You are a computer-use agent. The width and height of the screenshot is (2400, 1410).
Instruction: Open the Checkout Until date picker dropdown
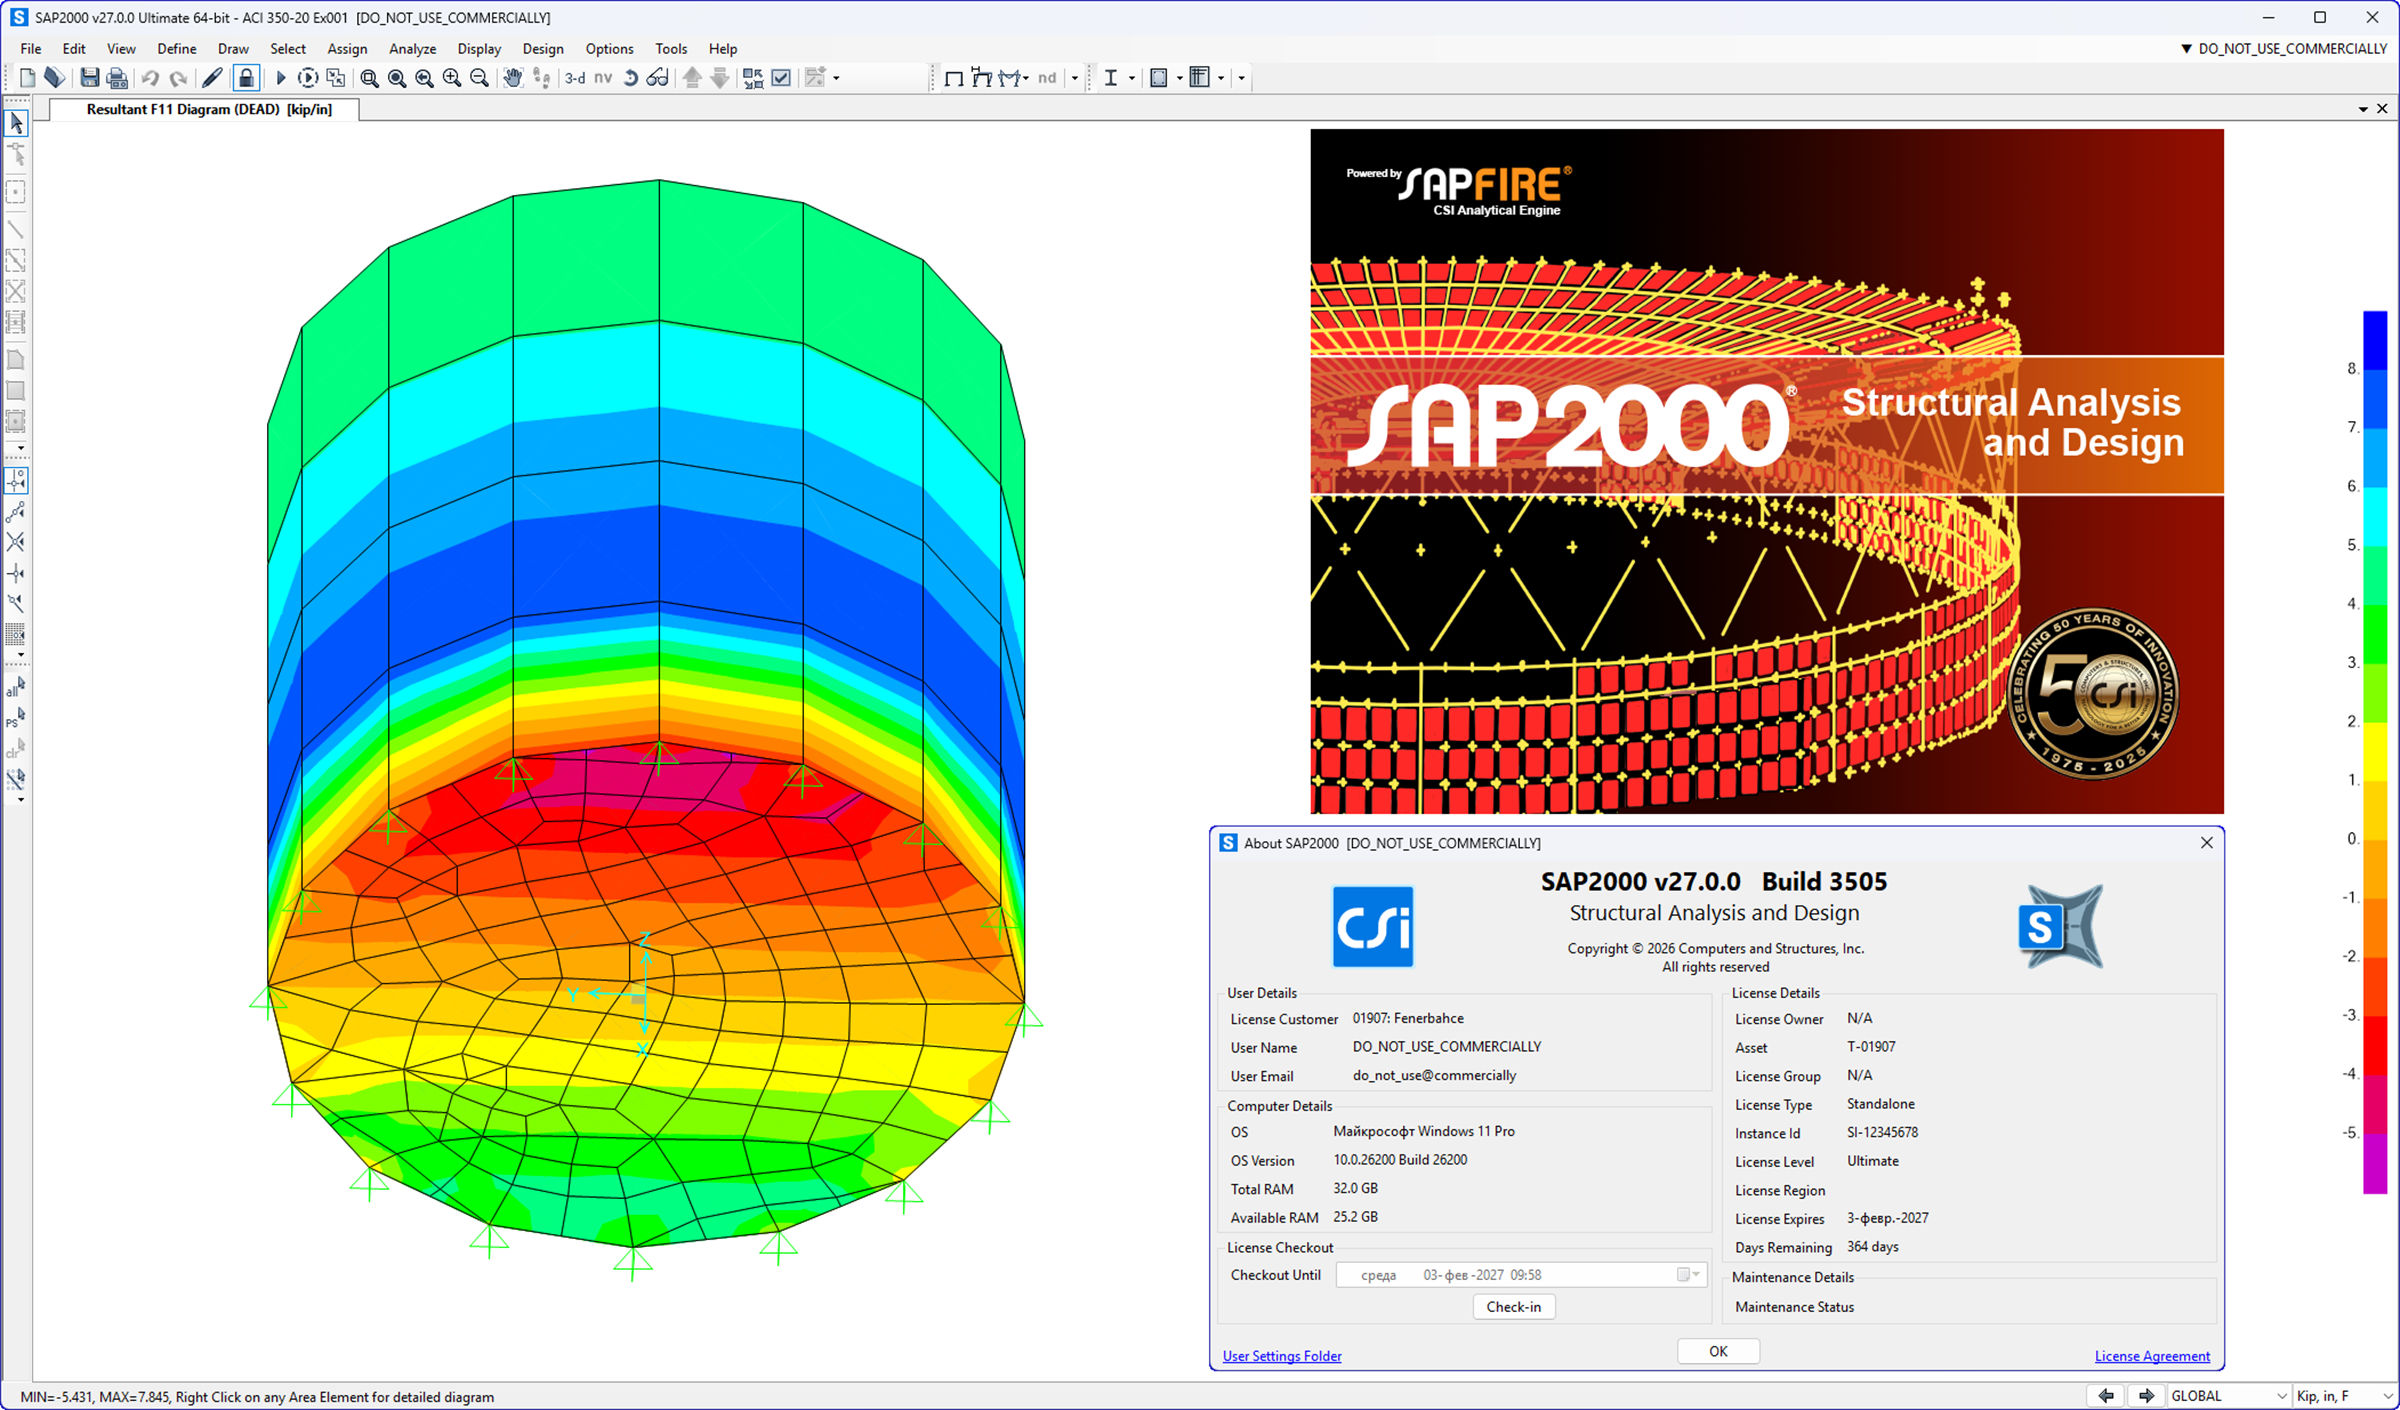coord(1689,1275)
